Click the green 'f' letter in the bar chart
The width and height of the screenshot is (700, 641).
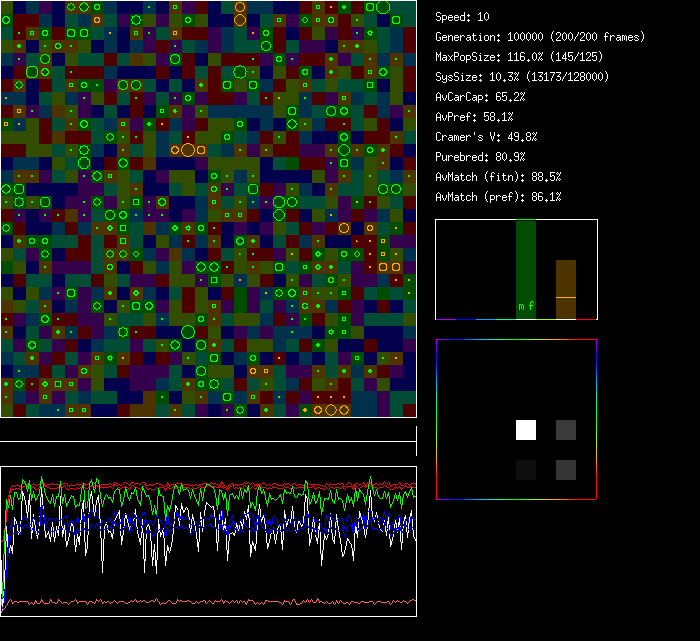531,306
